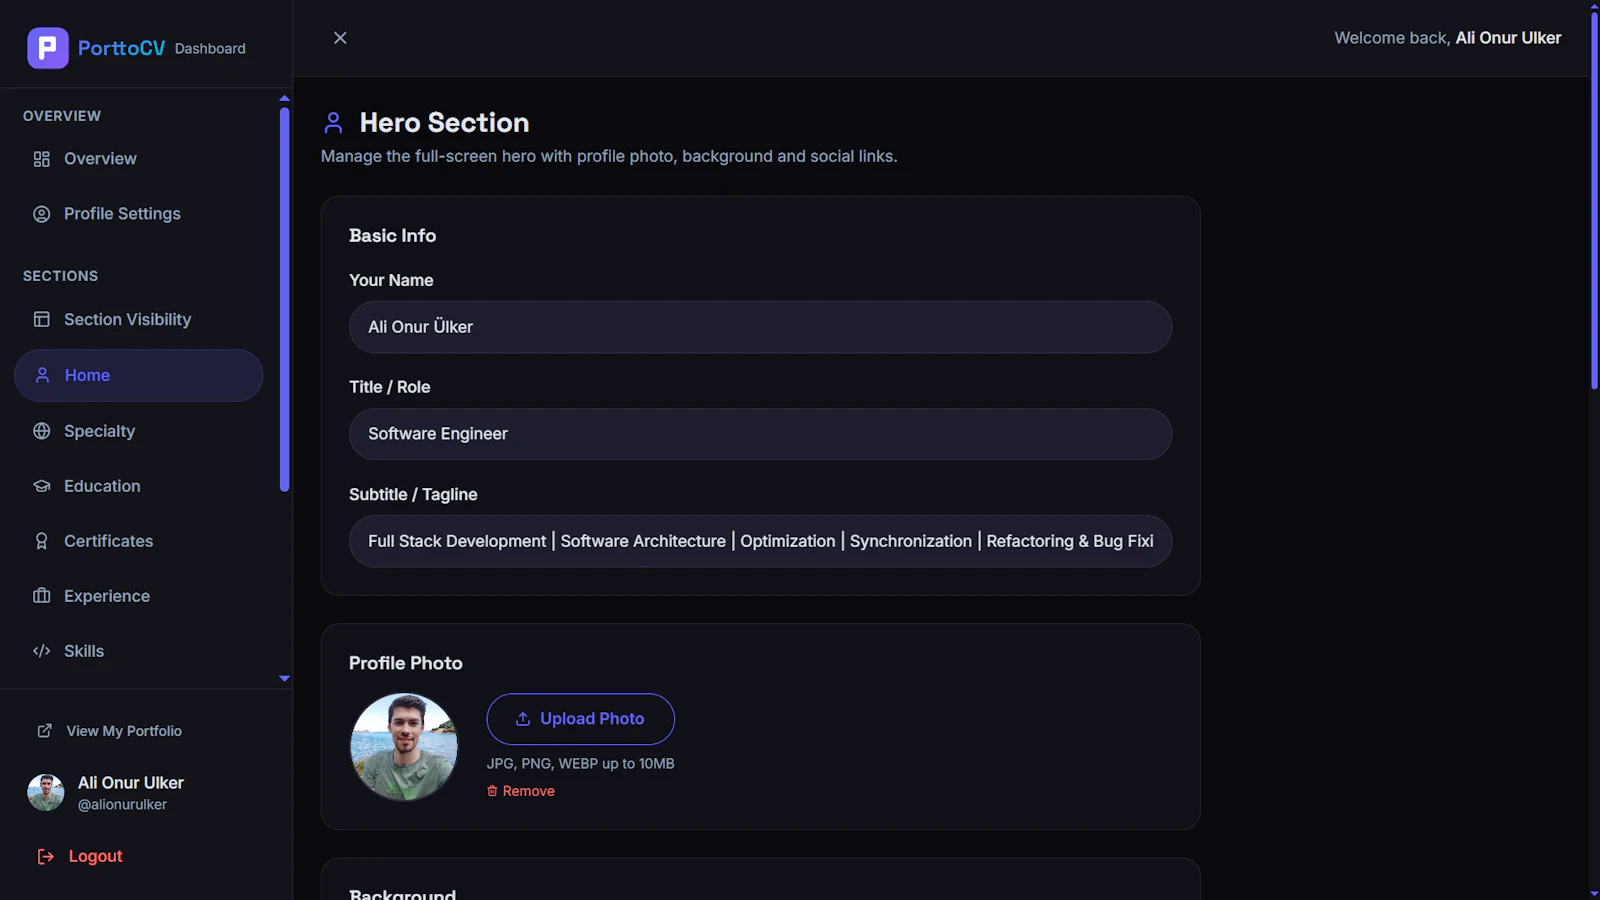Open the Skills section
1600x900 pixels.
coord(139,651)
